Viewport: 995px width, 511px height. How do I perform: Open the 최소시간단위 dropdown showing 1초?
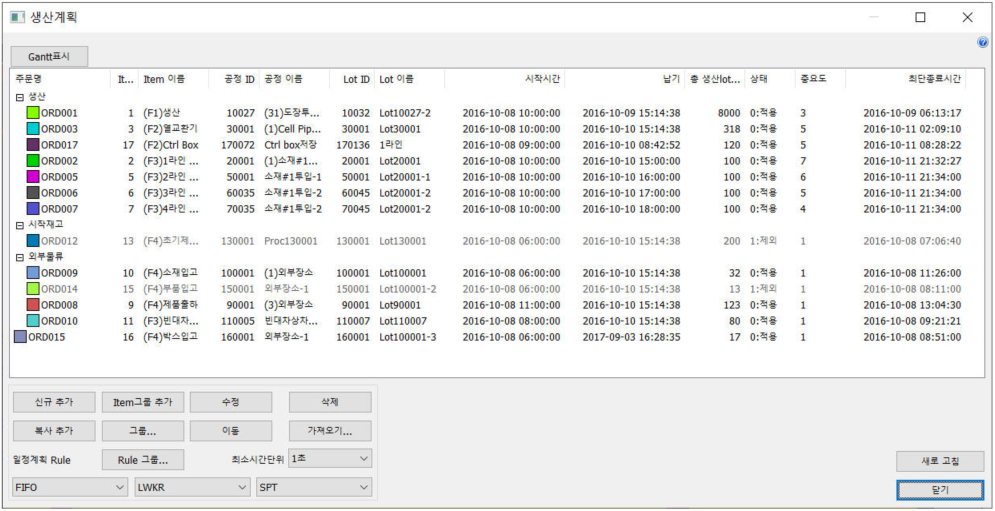pyautogui.click(x=329, y=458)
